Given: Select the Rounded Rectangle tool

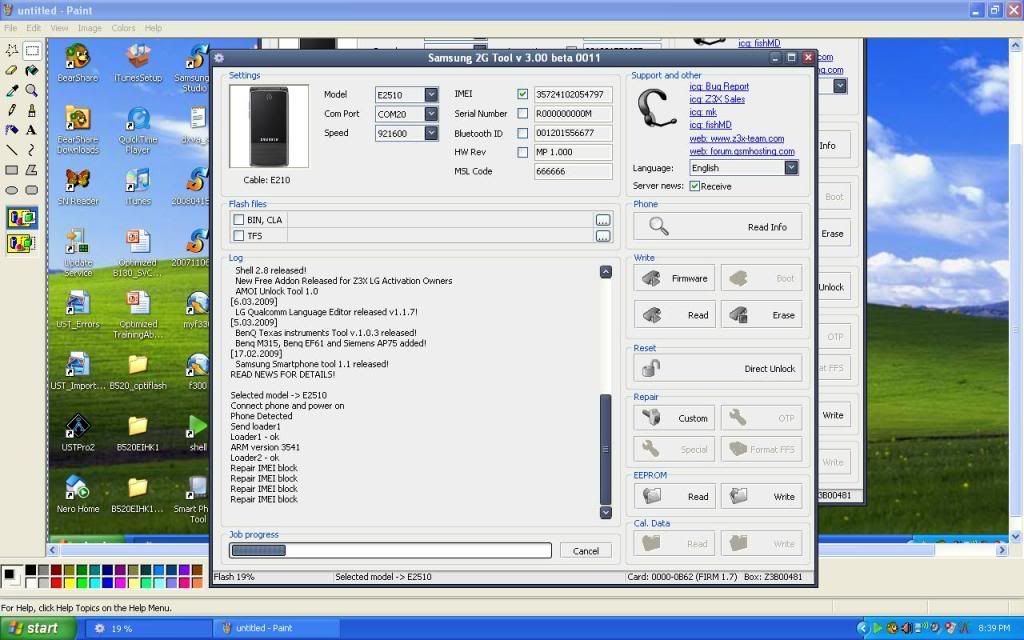Looking at the screenshot, I should (x=31, y=190).
